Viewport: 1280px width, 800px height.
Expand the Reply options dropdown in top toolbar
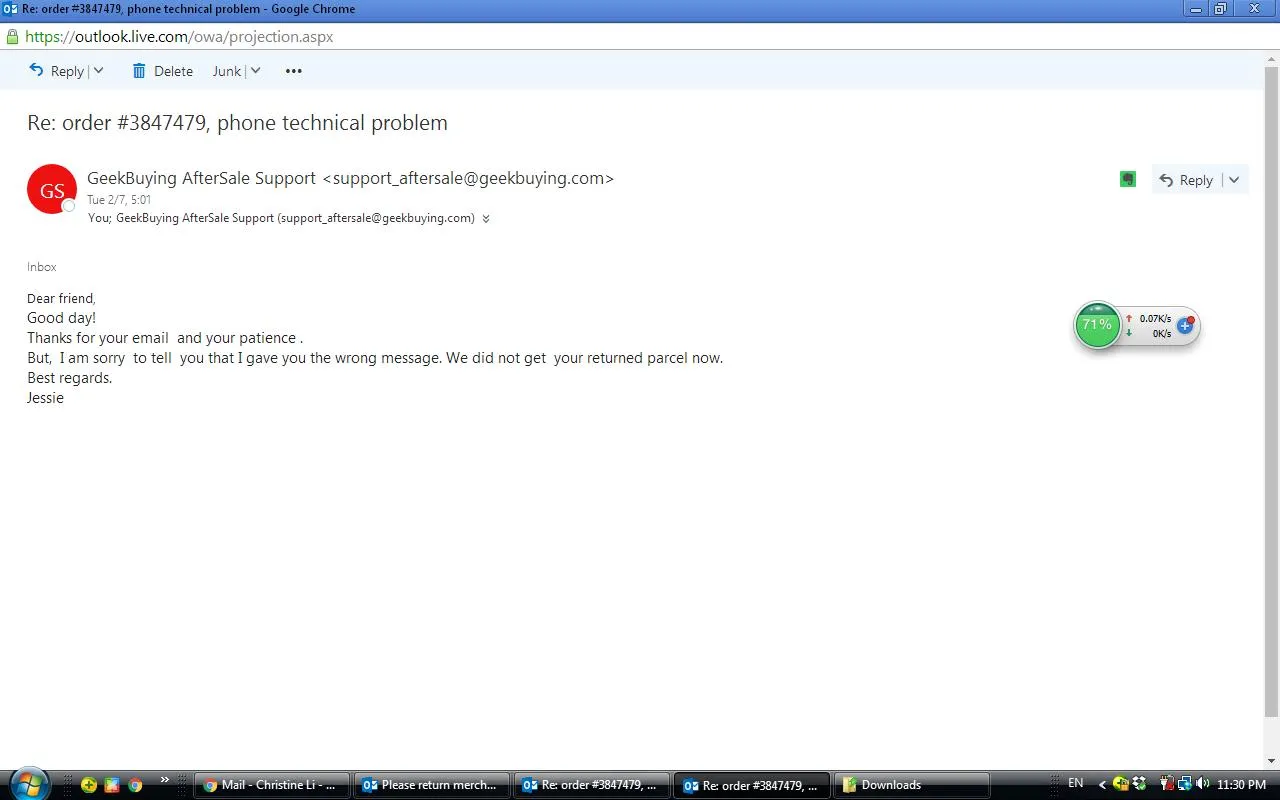[98, 71]
